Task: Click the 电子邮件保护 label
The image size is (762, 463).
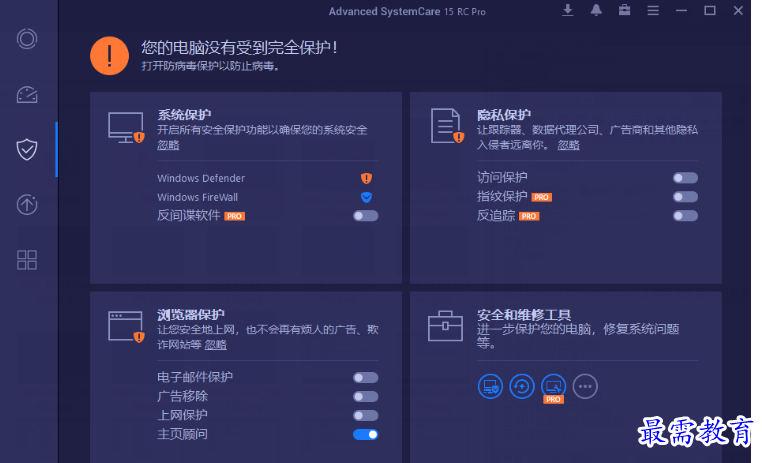Action: (195, 377)
